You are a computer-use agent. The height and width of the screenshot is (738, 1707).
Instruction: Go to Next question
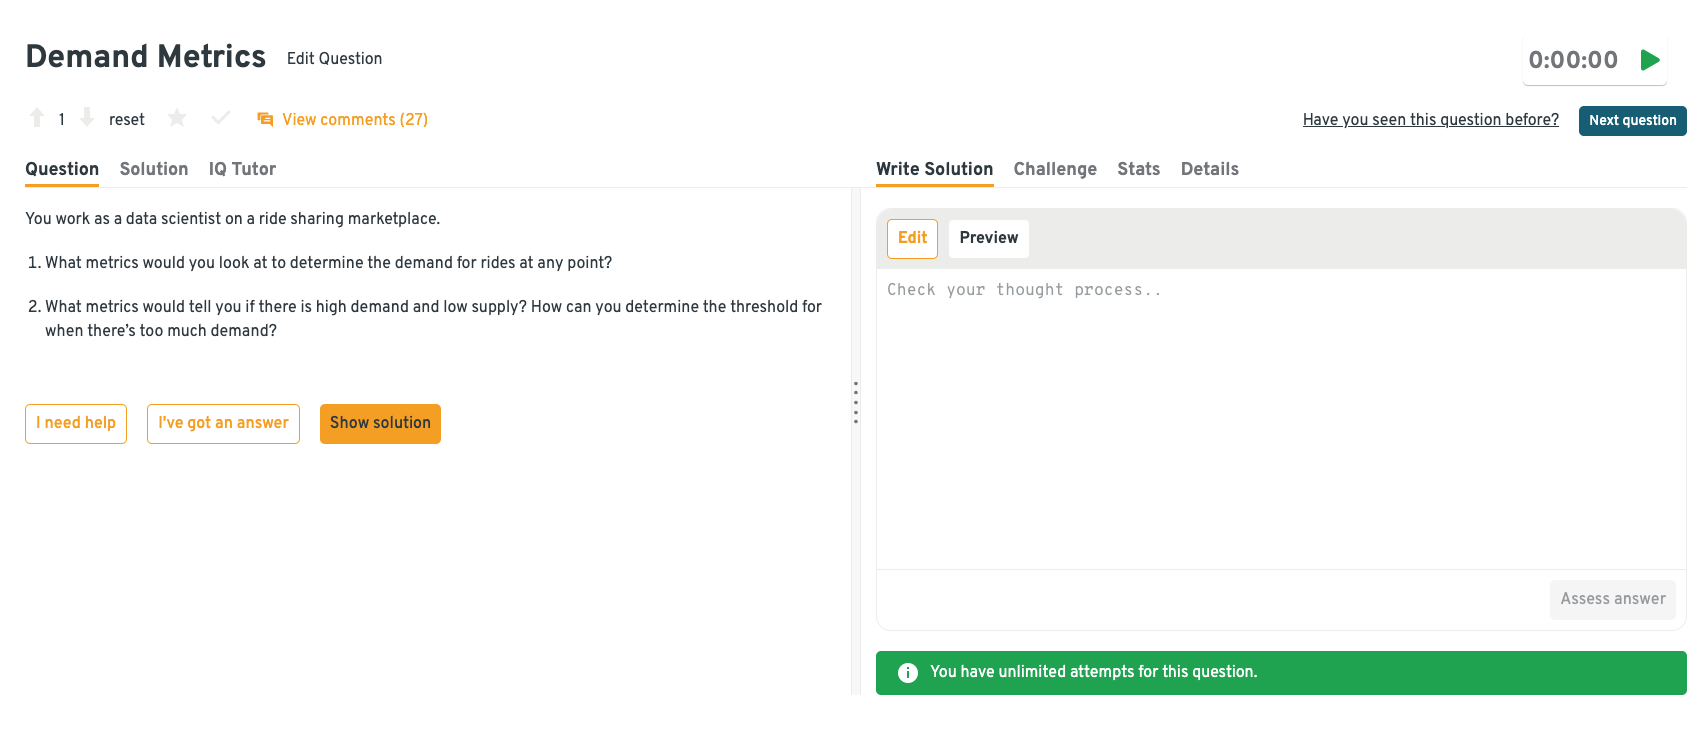[1632, 120]
